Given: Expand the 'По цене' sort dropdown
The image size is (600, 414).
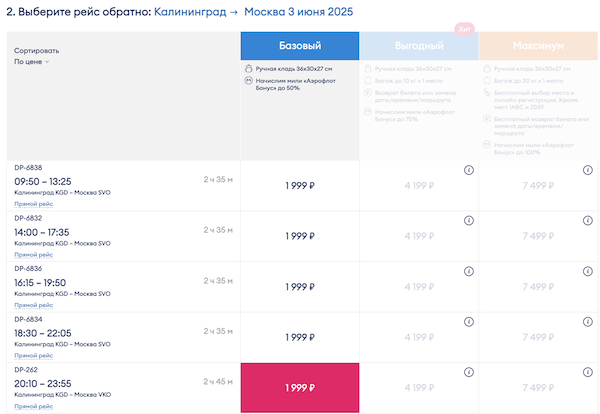Looking at the screenshot, I should point(32,62).
